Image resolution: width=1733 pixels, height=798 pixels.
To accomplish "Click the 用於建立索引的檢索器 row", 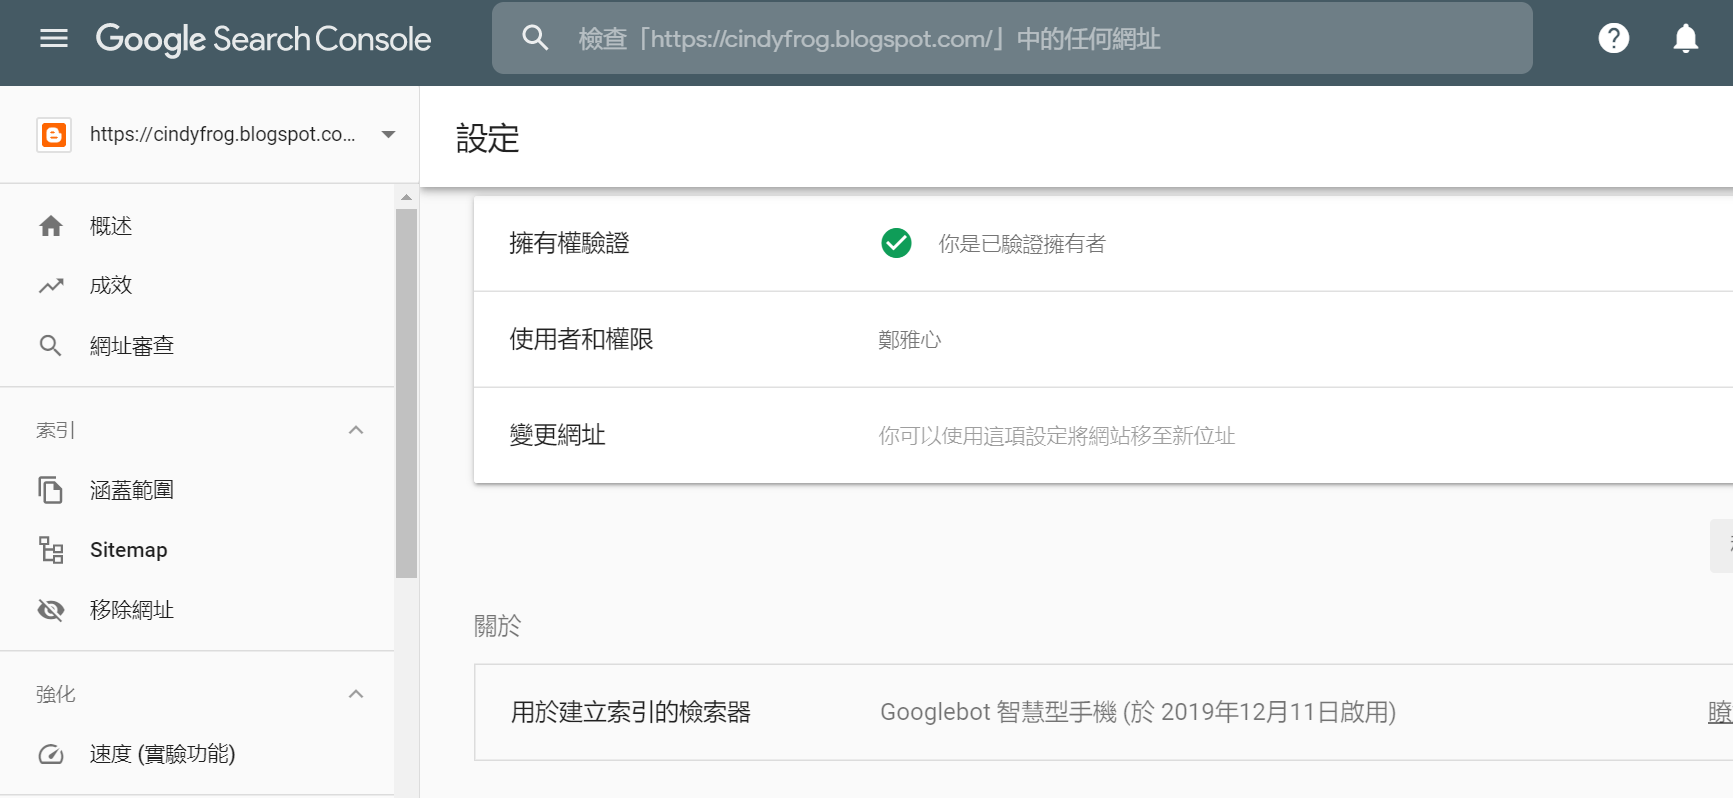I will (x=1103, y=712).
